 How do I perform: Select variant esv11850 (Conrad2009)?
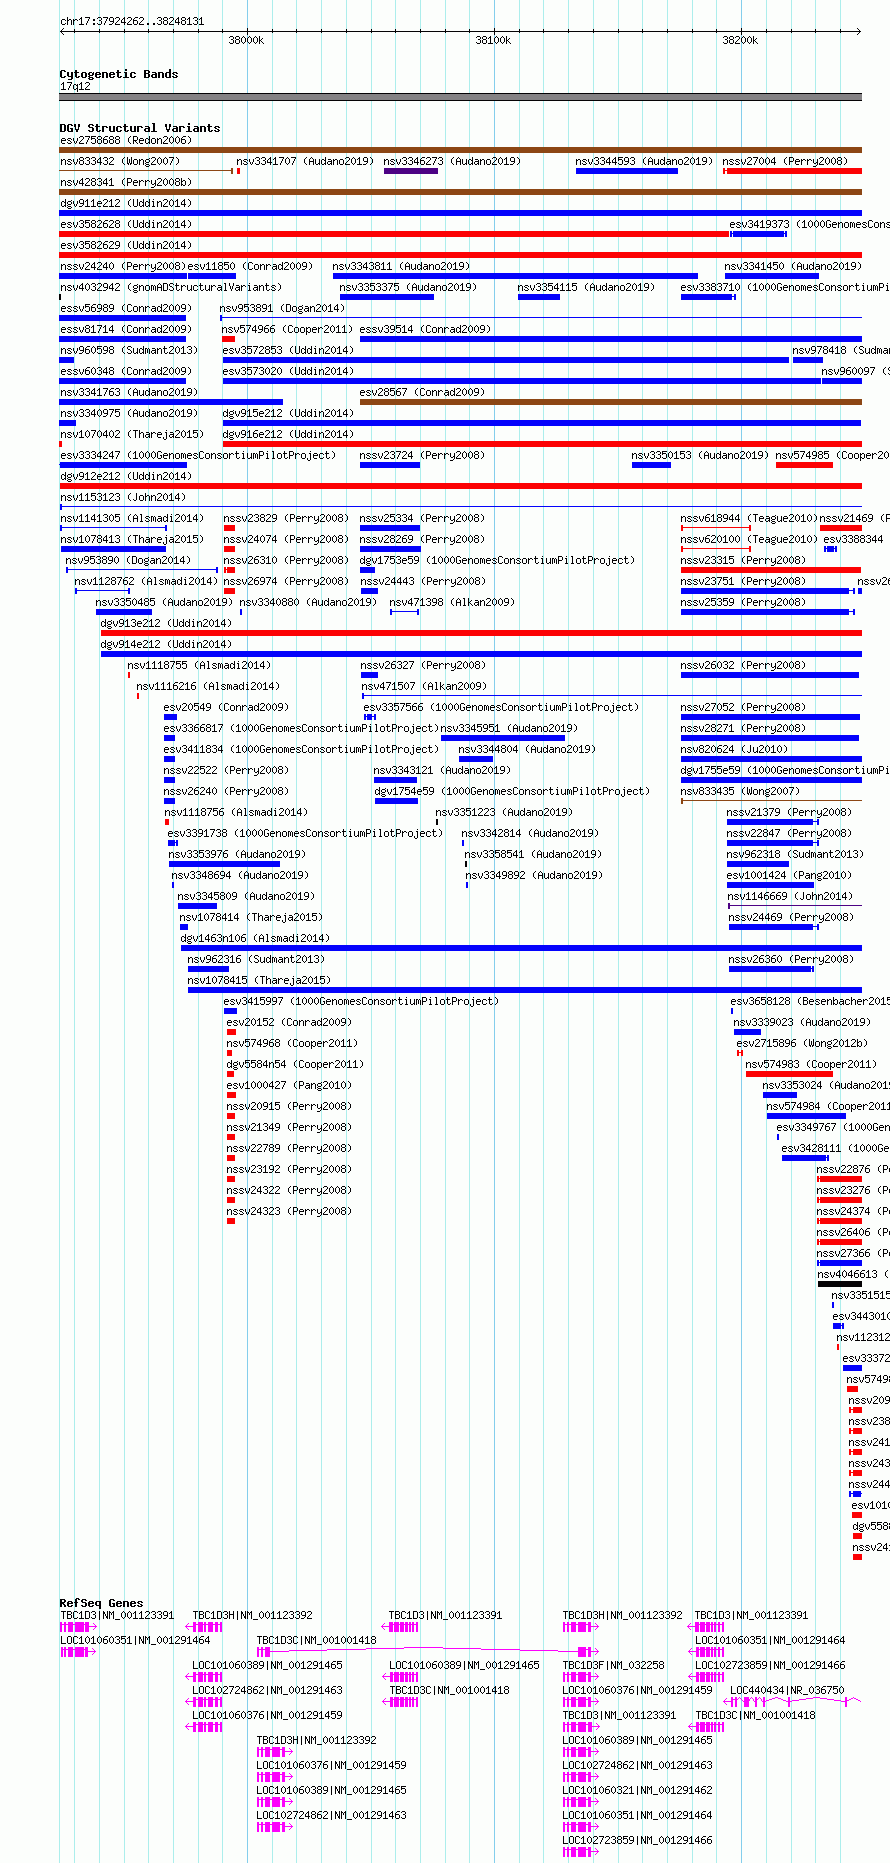click(250, 266)
